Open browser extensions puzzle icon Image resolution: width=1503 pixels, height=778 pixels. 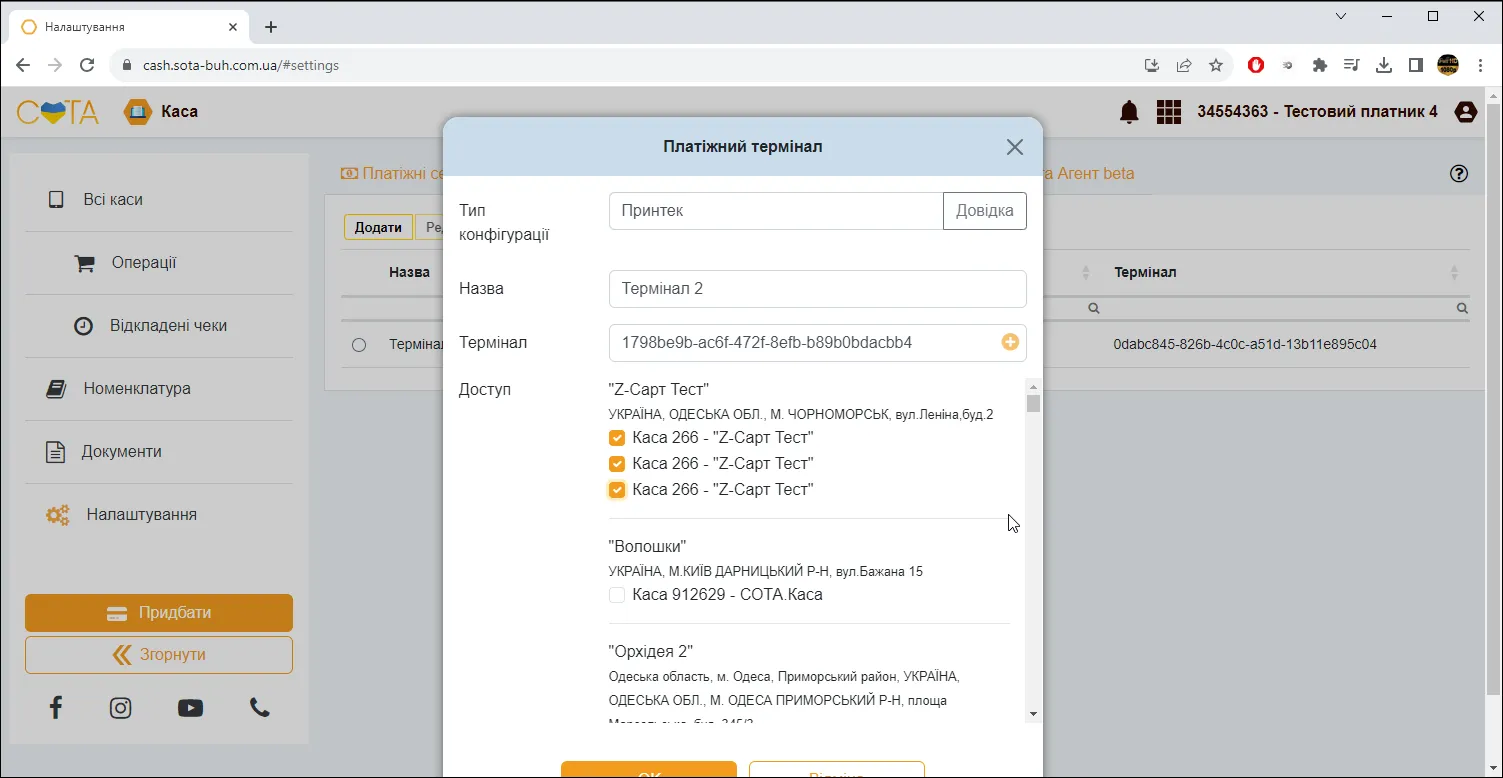point(1320,65)
